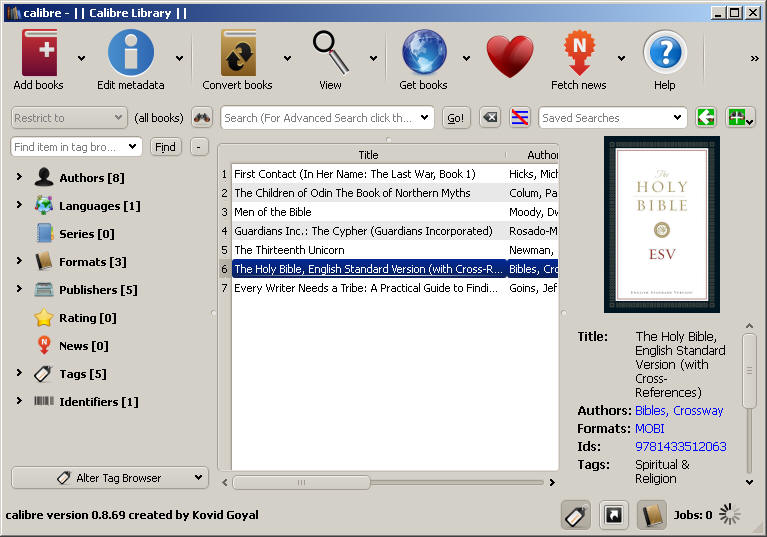Image resolution: width=767 pixels, height=537 pixels.
Task: Sort by the Title column header
Action: (x=368, y=155)
